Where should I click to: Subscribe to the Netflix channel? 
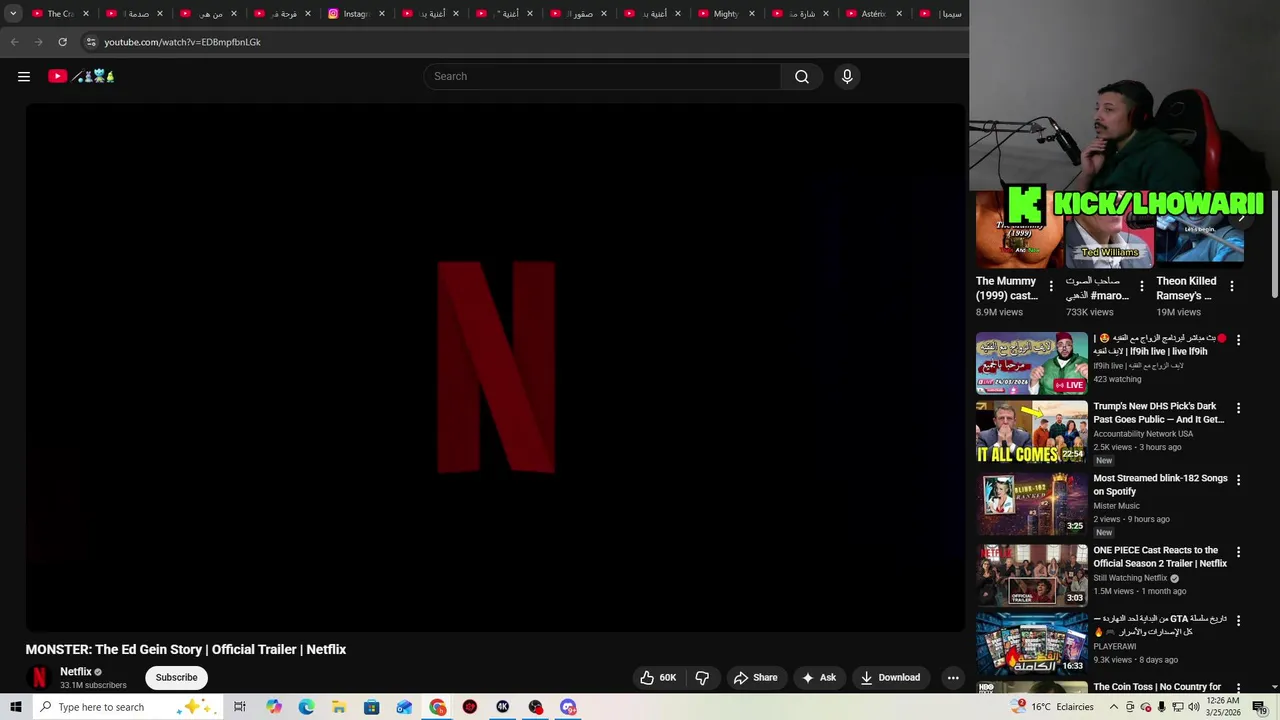(176, 677)
